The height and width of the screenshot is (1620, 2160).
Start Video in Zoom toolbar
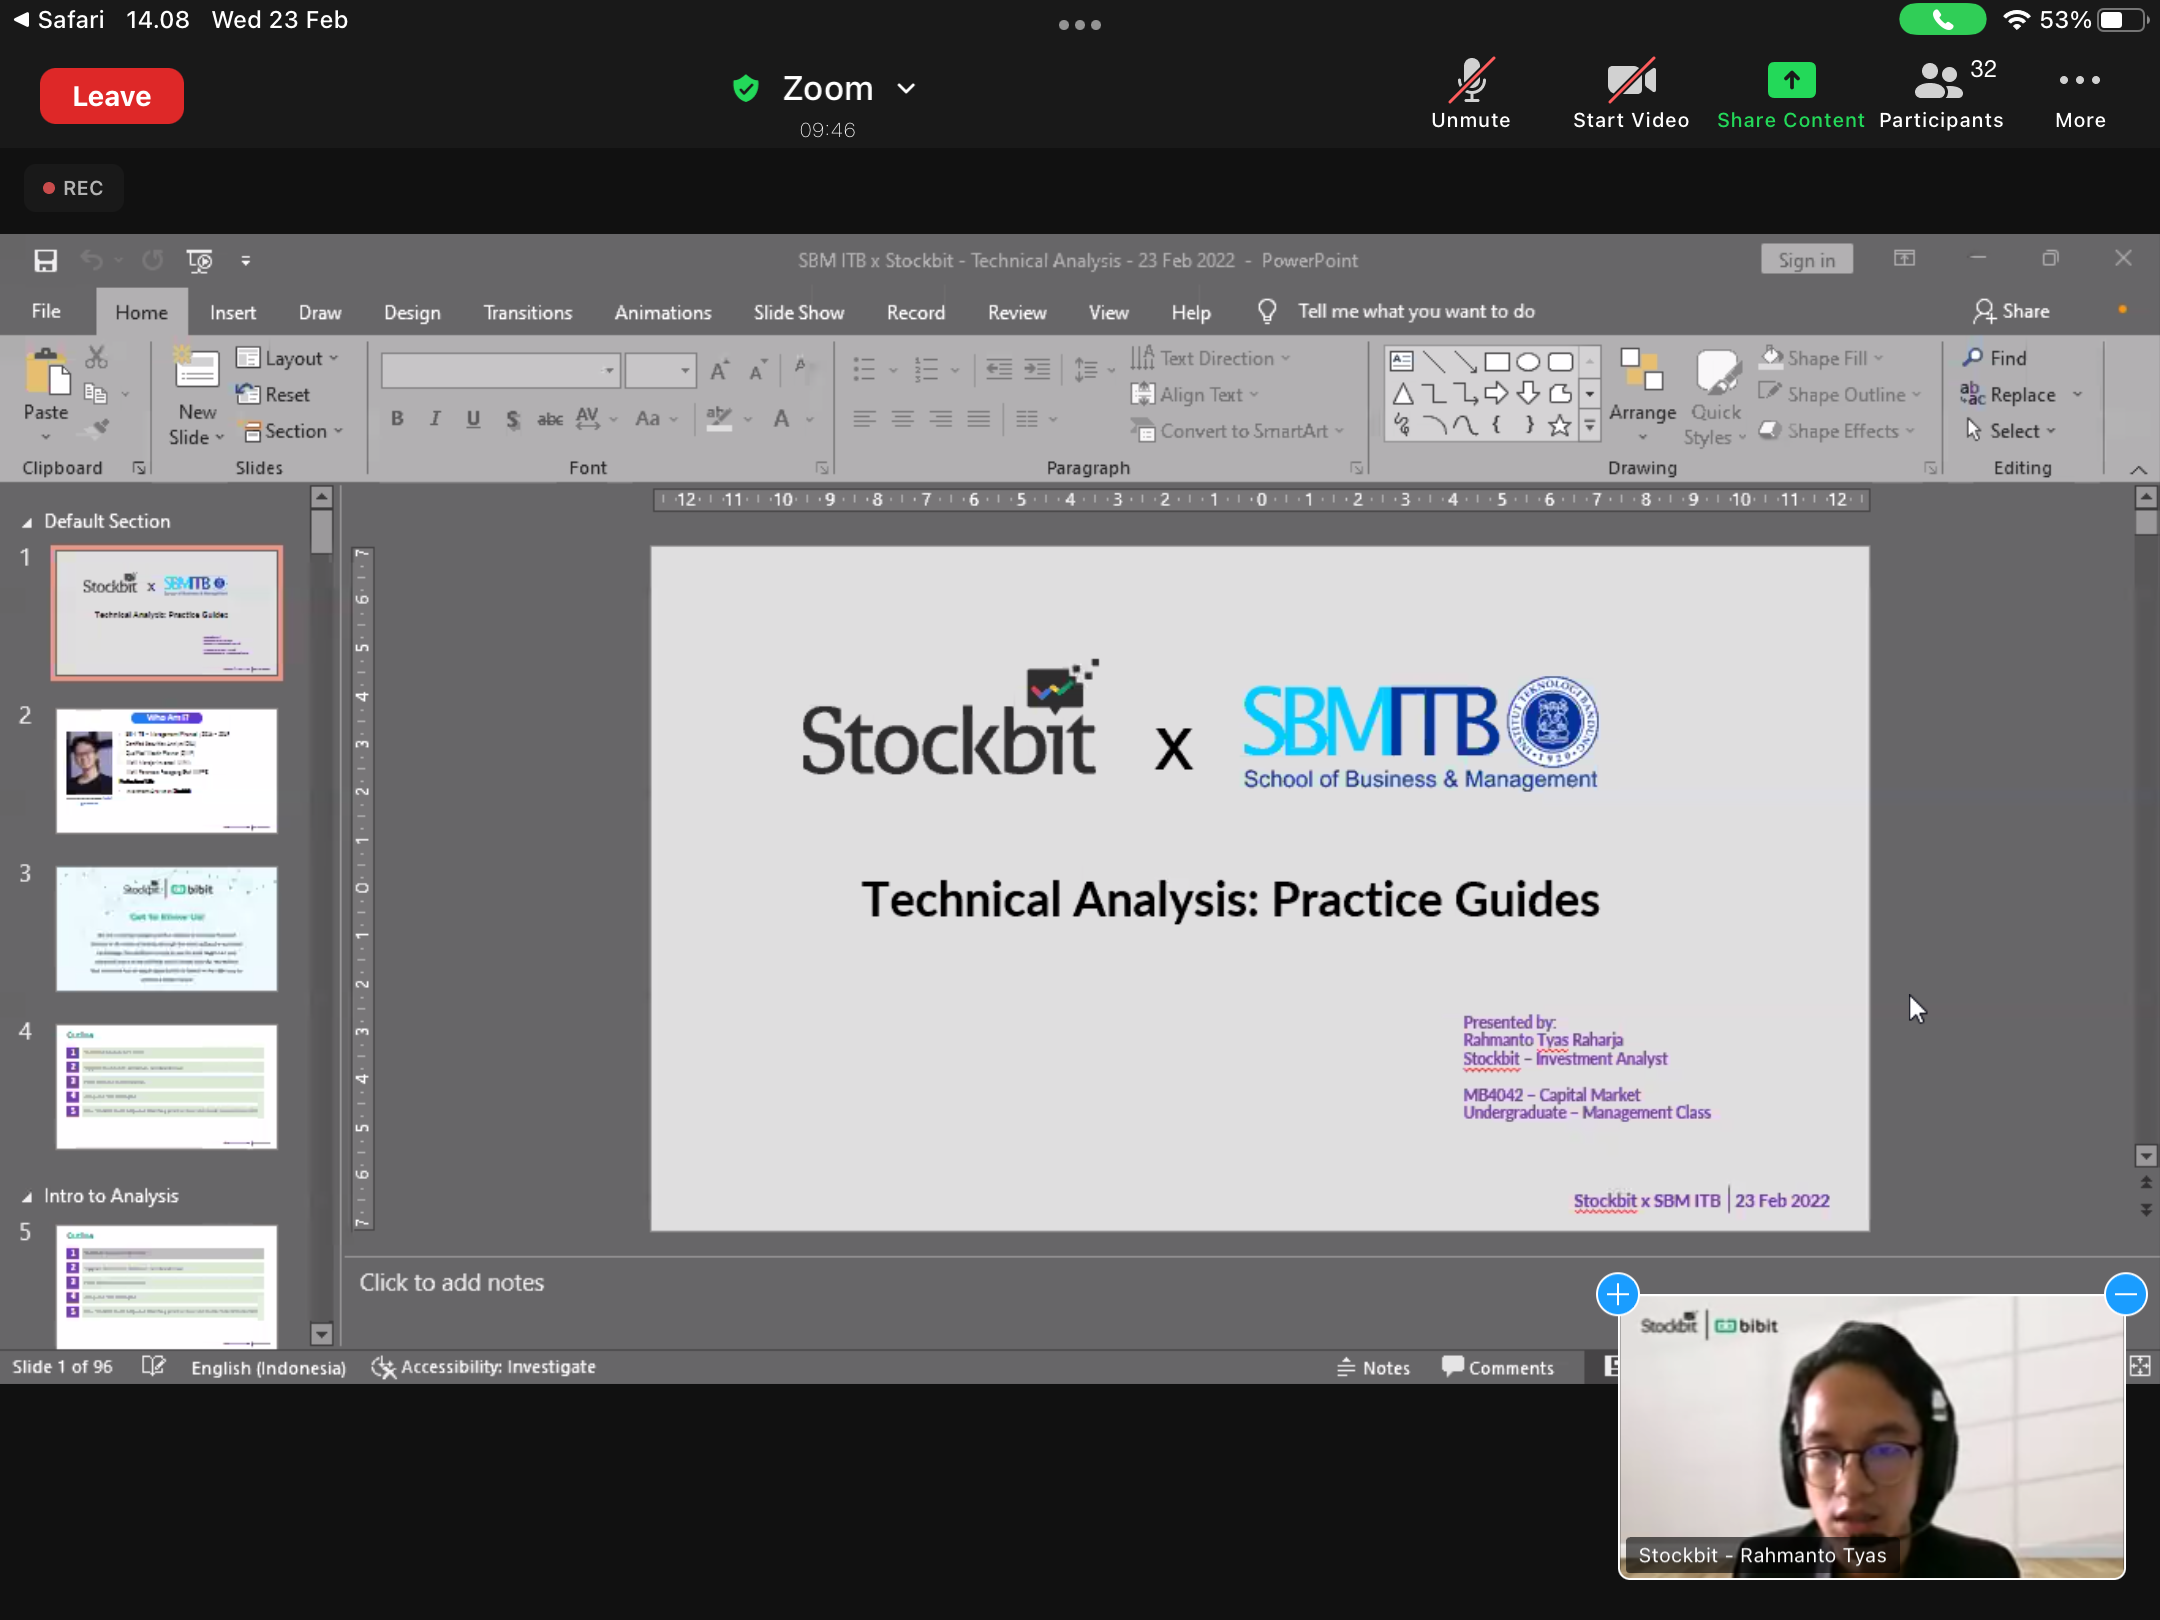pos(1631,95)
